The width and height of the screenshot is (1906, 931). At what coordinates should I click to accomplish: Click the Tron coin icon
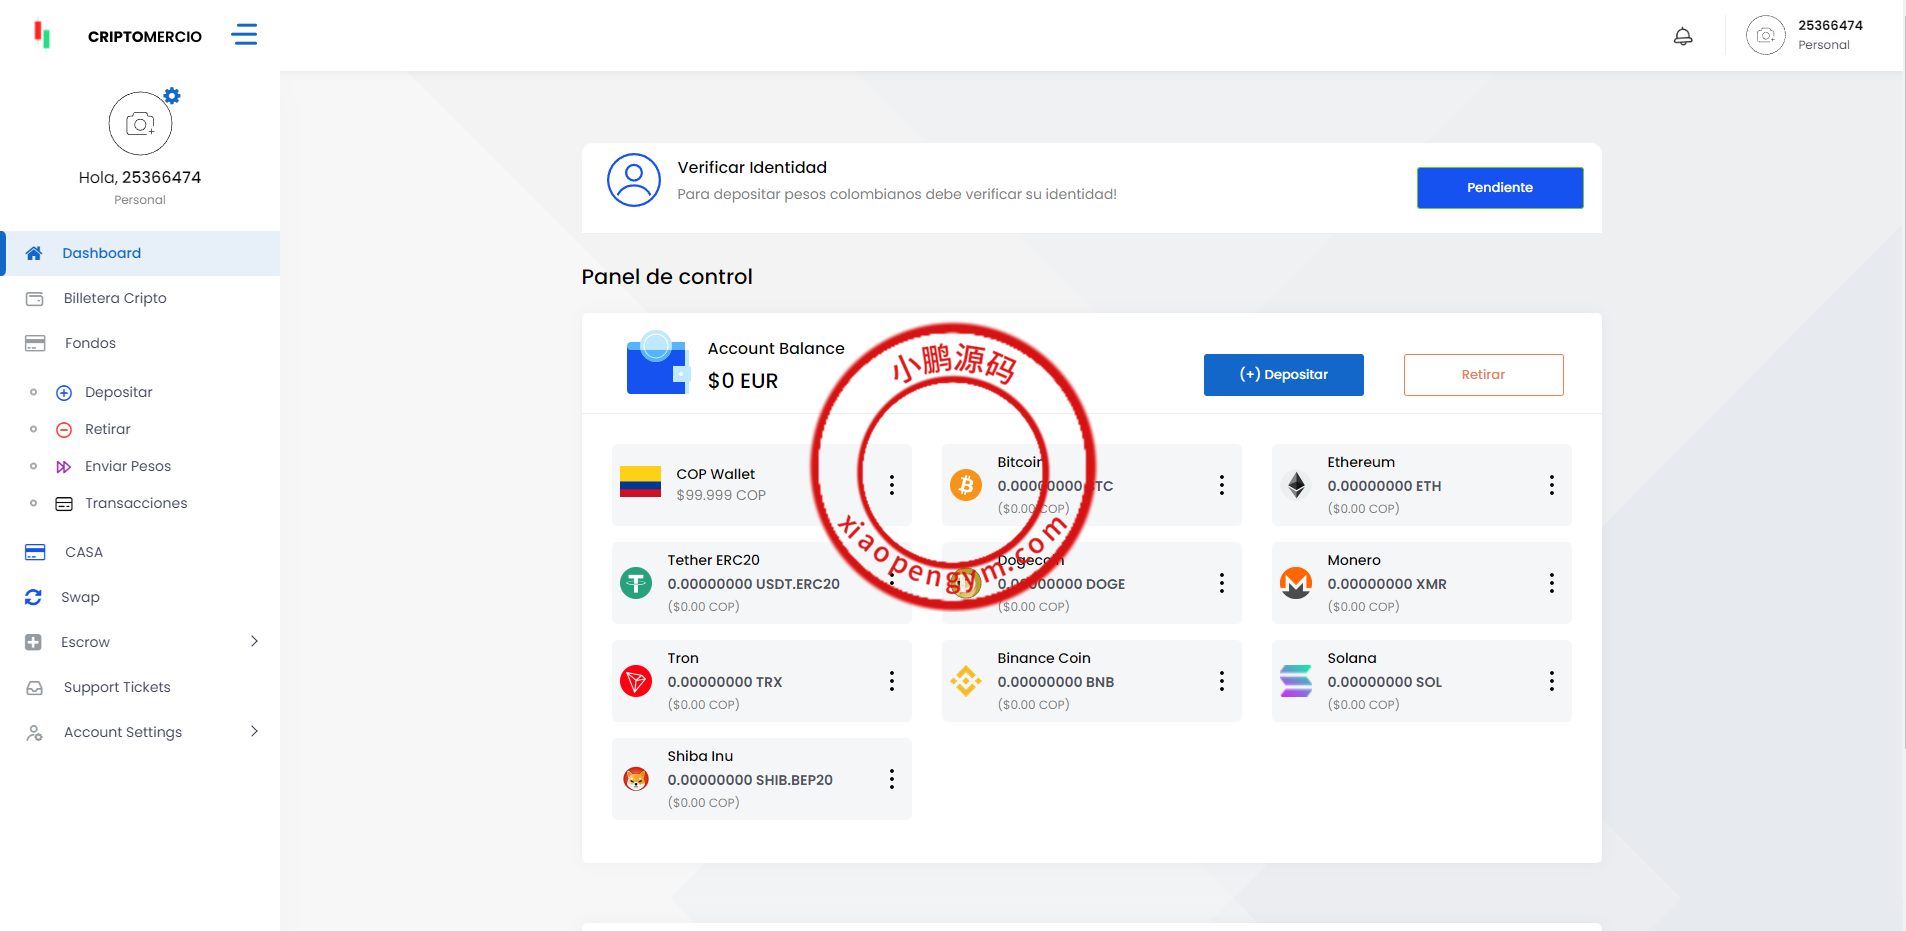pyautogui.click(x=636, y=681)
